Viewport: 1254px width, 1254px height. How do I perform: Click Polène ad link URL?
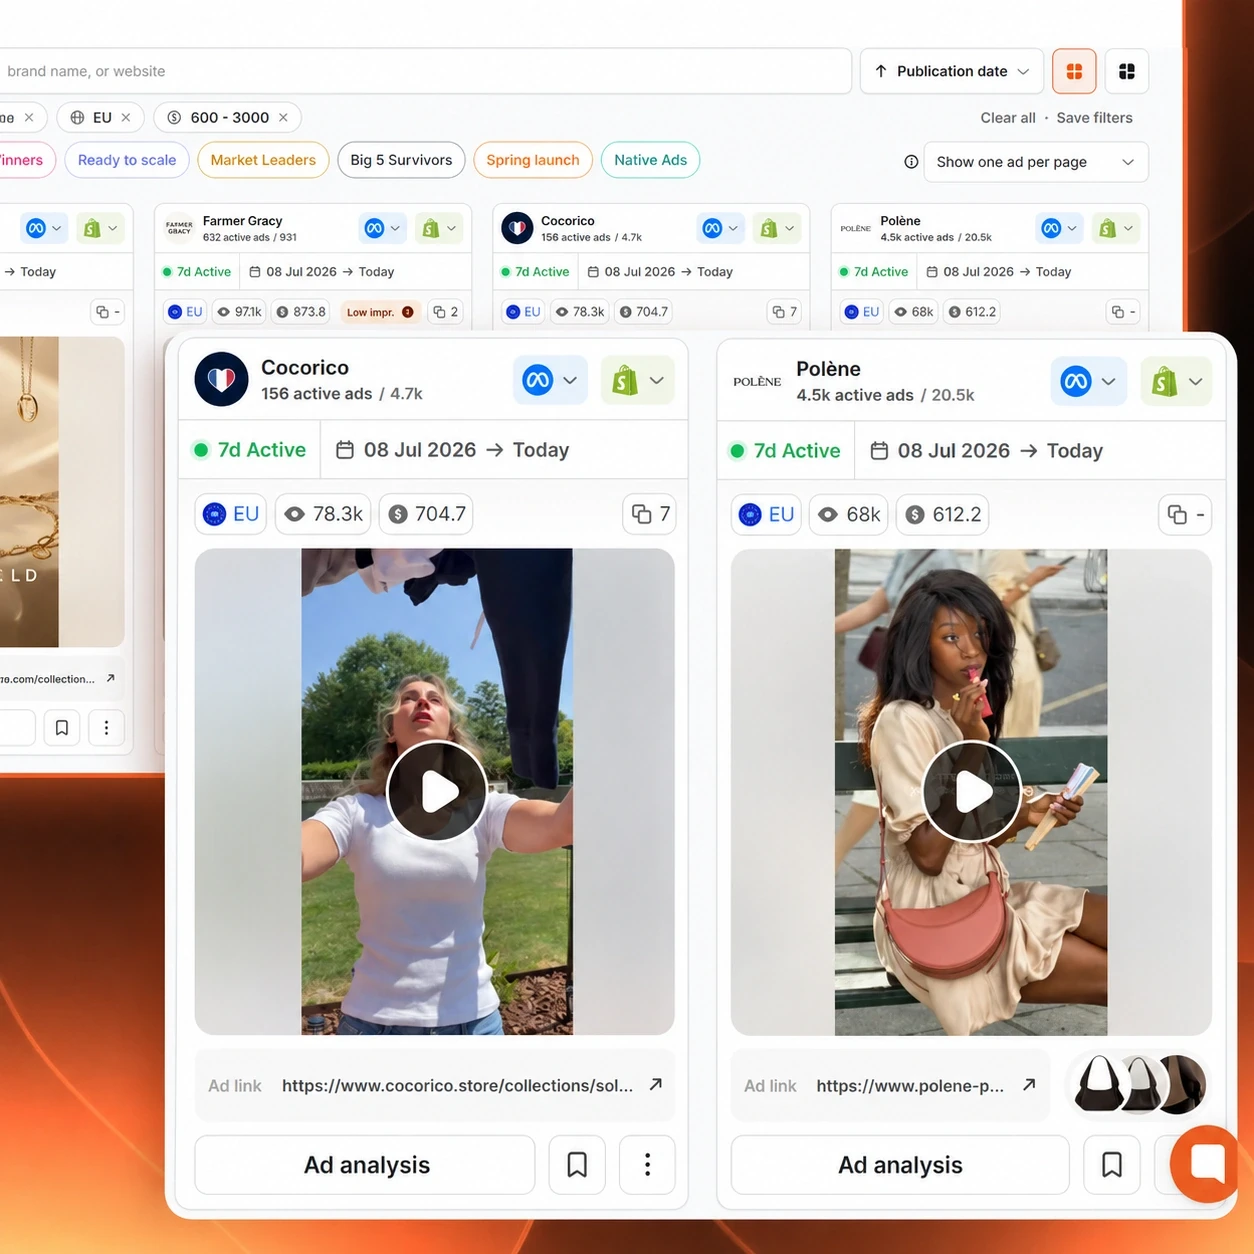point(910,1085)
